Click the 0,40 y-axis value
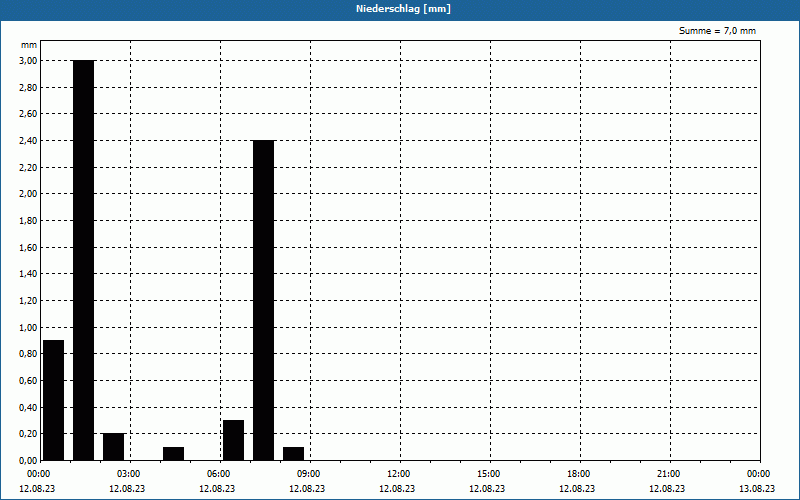The height and width of the screenshot is (500, 800). 28,407
